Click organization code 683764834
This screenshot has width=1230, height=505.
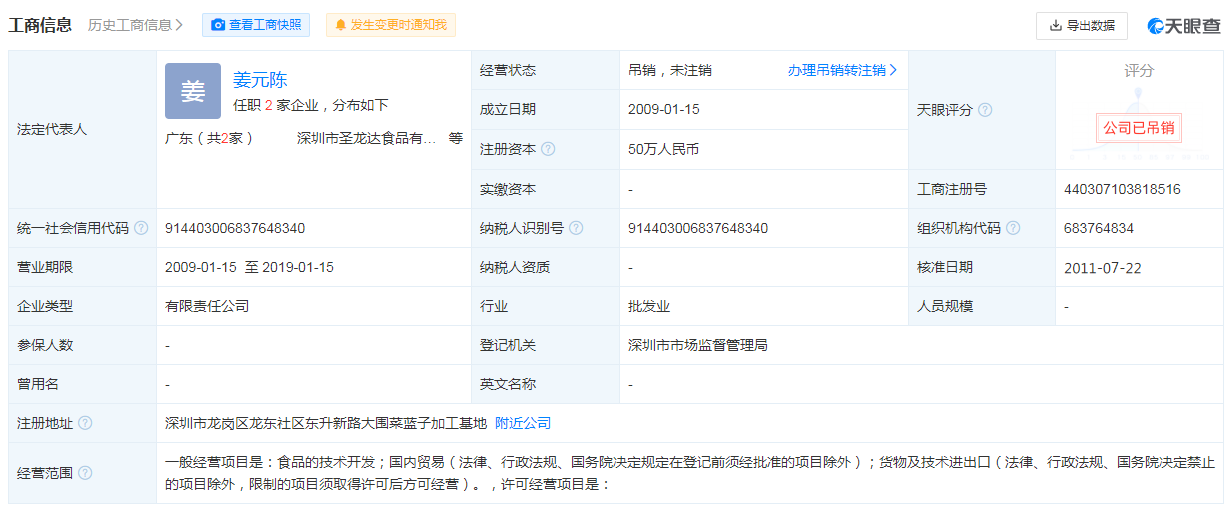[1099, 228]
